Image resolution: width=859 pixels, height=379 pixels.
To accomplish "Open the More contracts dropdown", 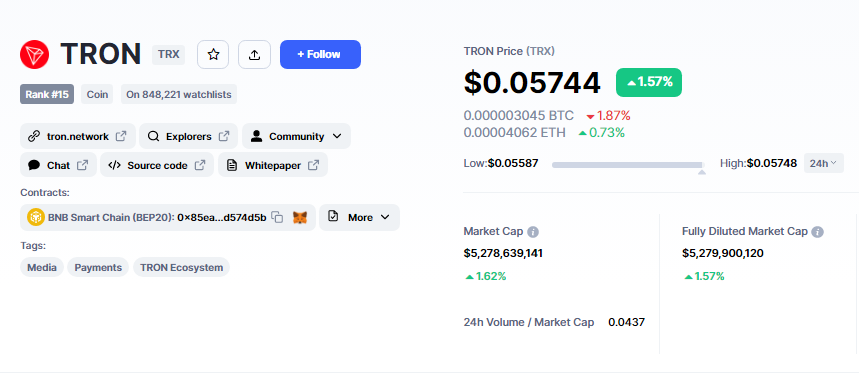I will tap(359, 217).
